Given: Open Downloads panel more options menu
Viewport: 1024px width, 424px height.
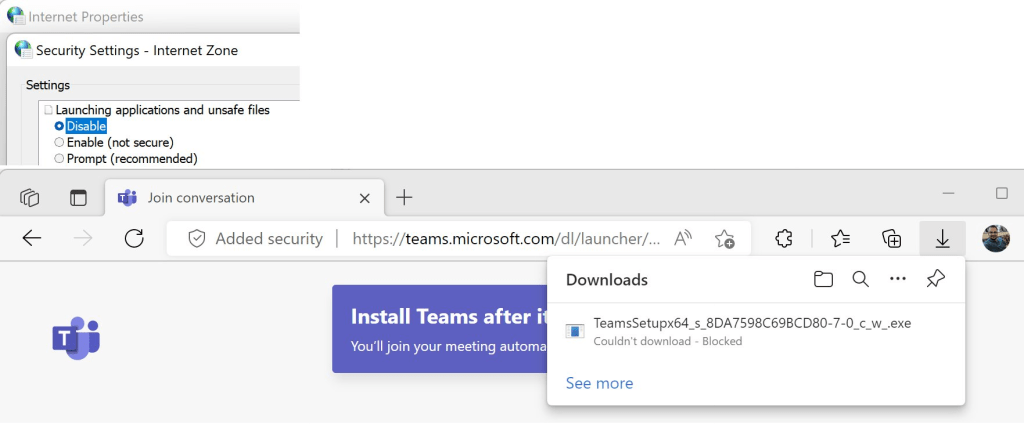Looking at the screenshot, I should coord(898,280).
